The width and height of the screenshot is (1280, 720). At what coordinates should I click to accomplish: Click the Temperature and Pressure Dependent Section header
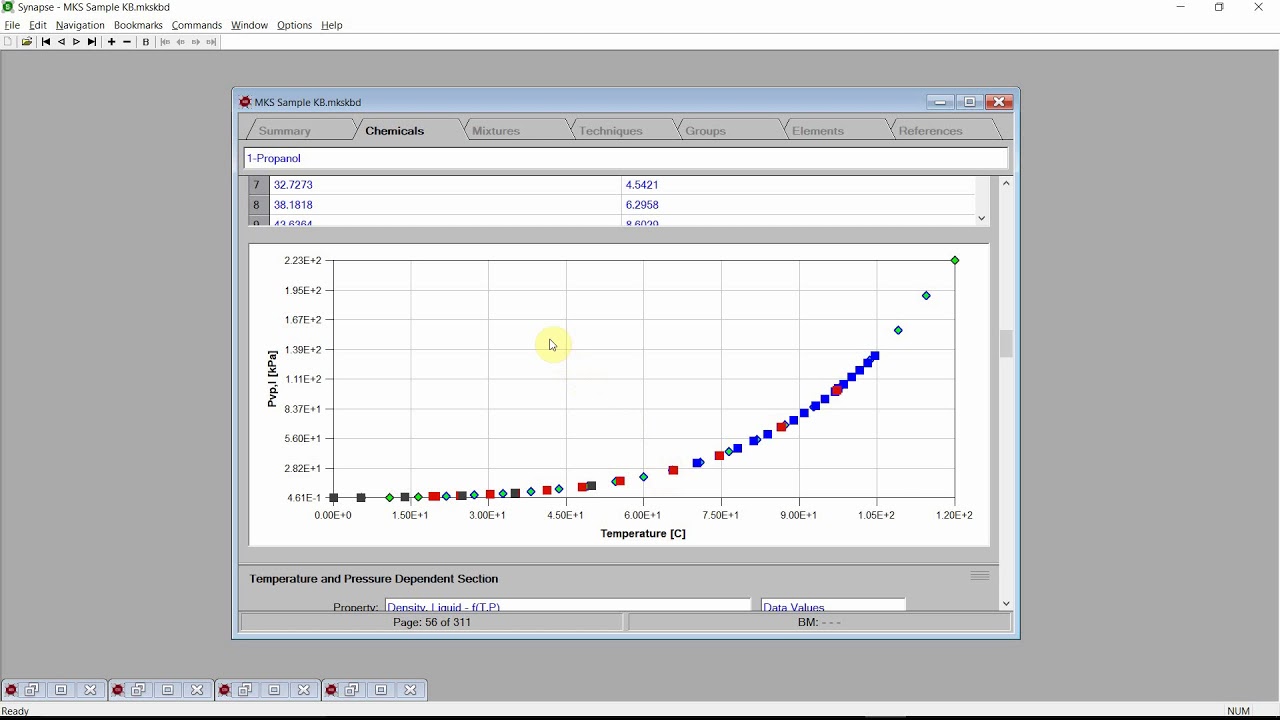pyautogui.click(x=374, y=579)
